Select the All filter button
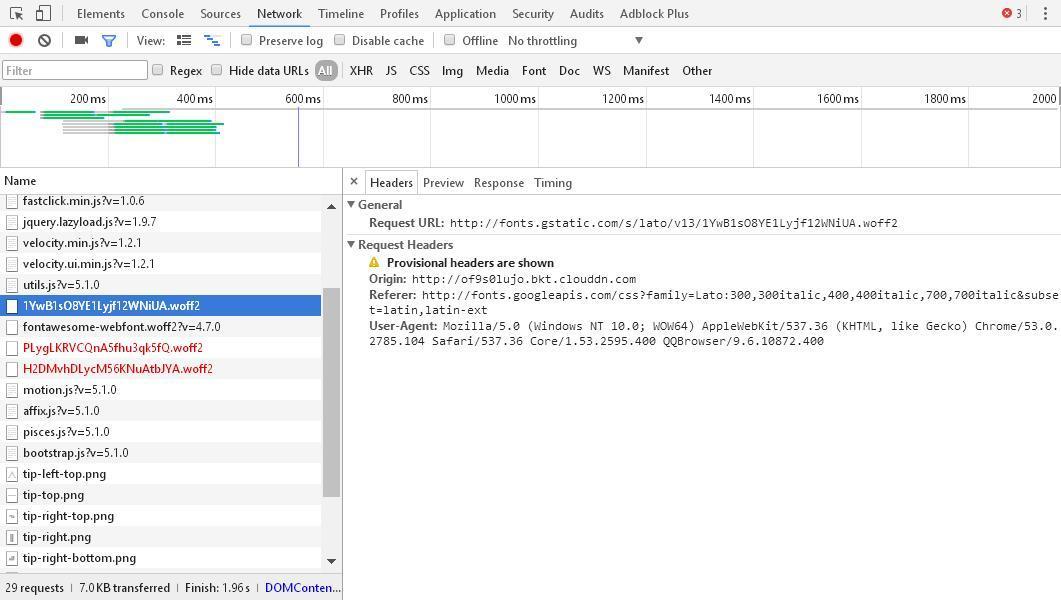This screenshot has height=600, width=1061. [325, 70]
